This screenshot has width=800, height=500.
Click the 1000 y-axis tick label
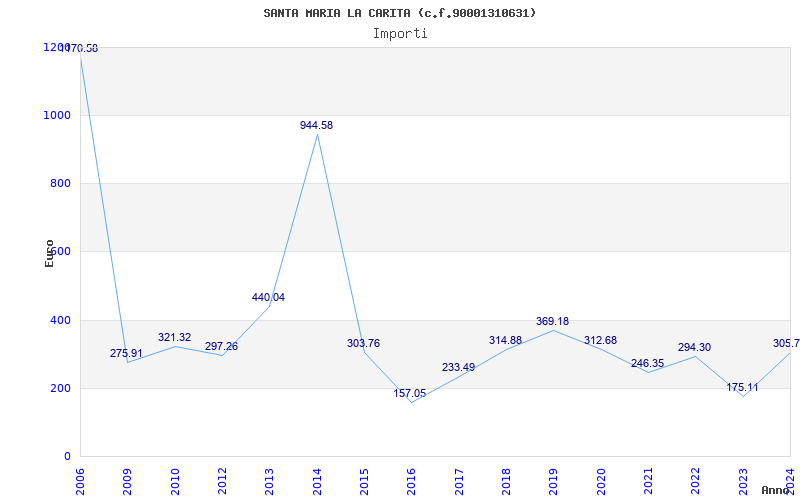57,115
